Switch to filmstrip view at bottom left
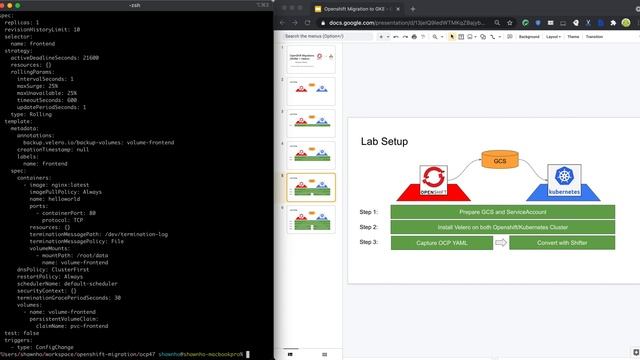 tap(290, 354)
